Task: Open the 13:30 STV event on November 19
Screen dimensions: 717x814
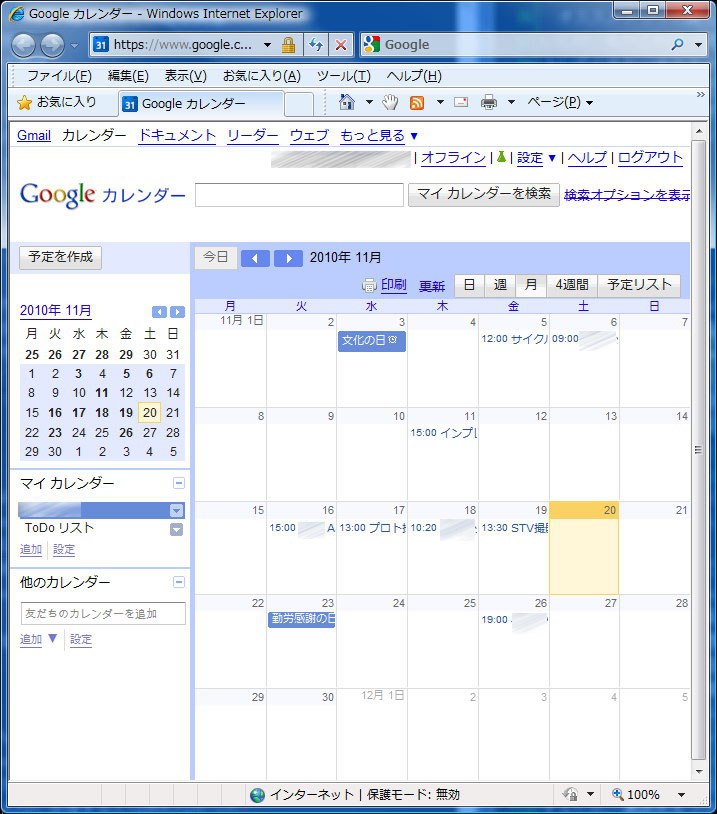Action: coord(514,528)
